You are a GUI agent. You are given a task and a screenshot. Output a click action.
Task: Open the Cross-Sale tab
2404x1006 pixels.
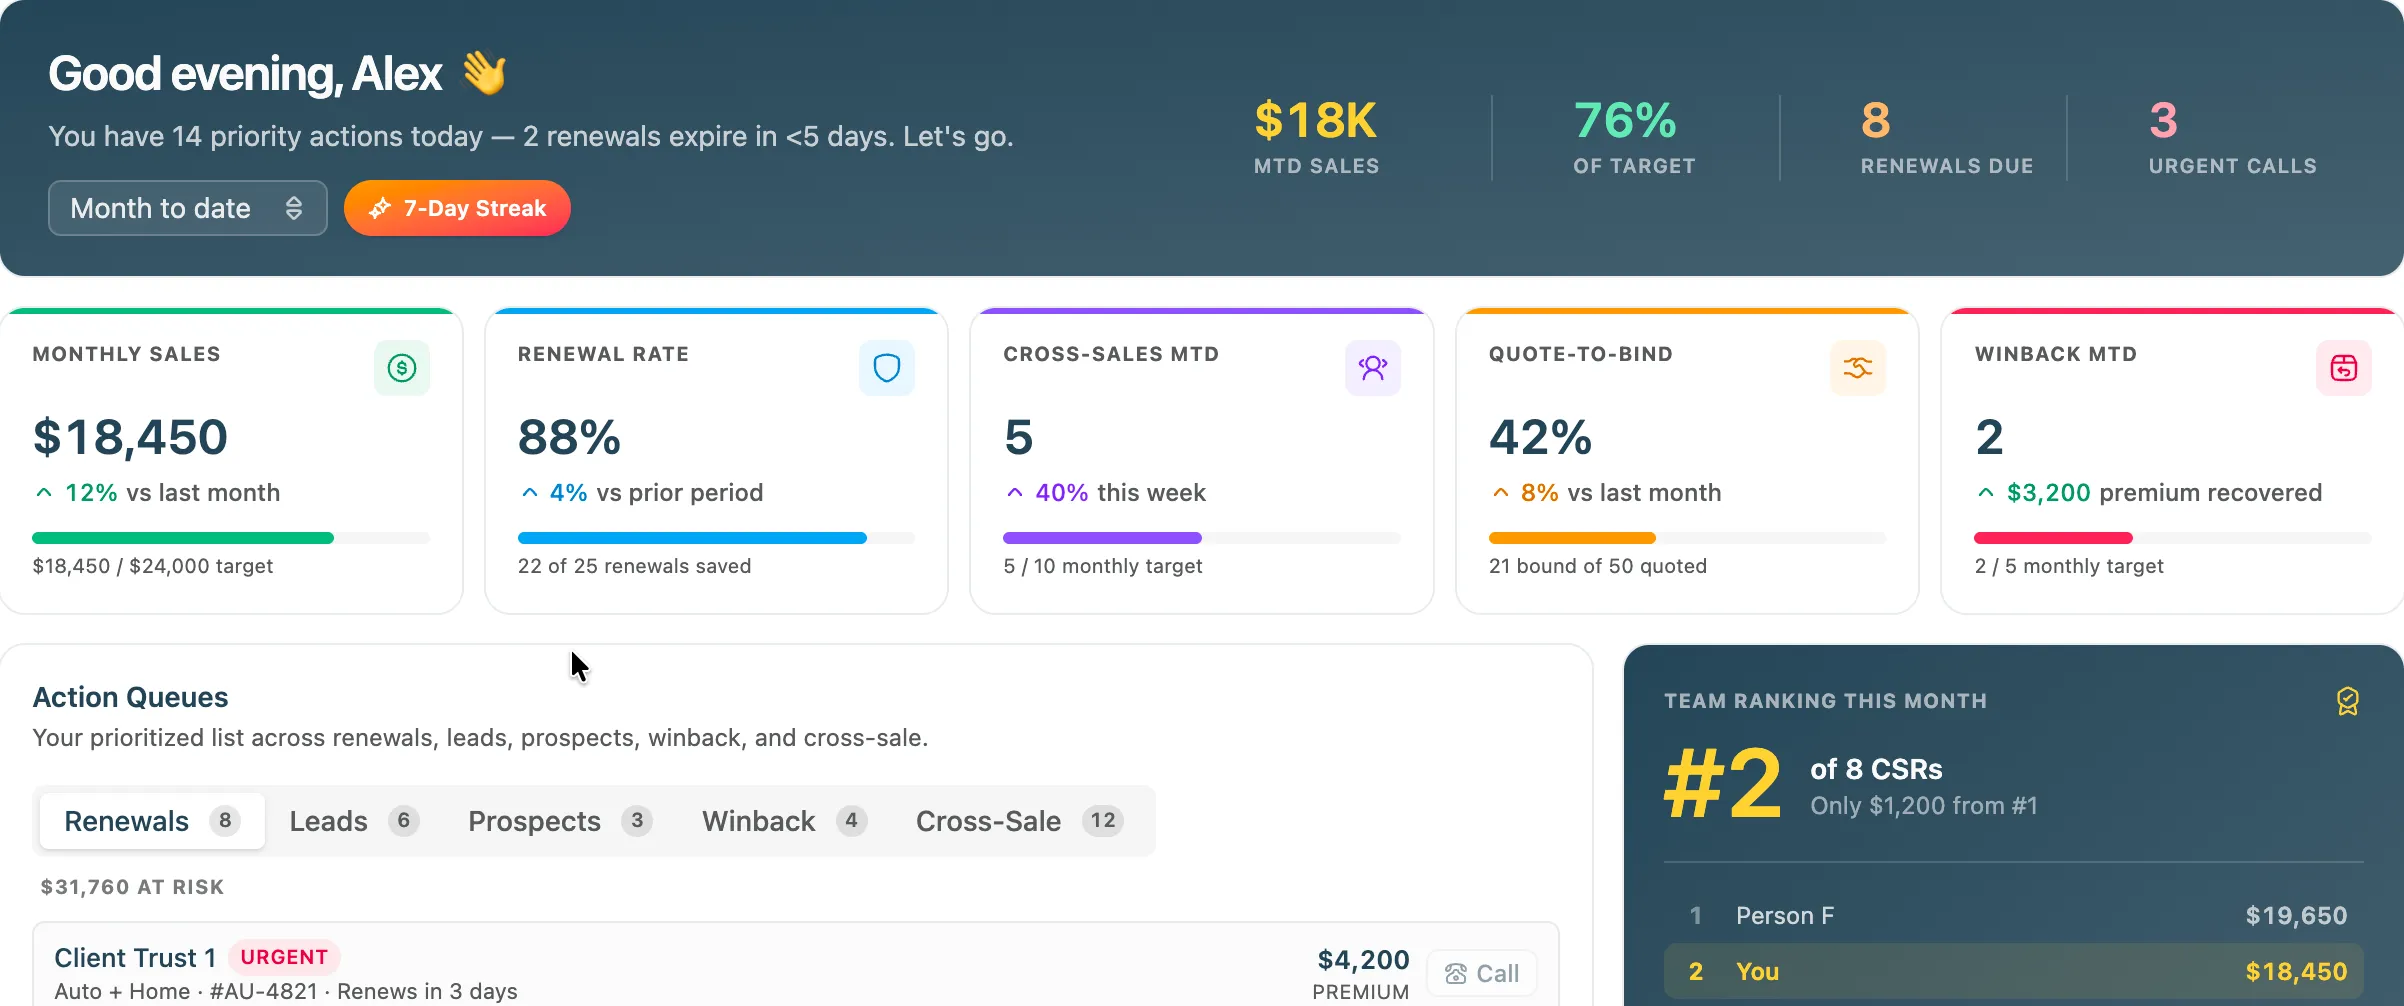[x=1020, y=821]
